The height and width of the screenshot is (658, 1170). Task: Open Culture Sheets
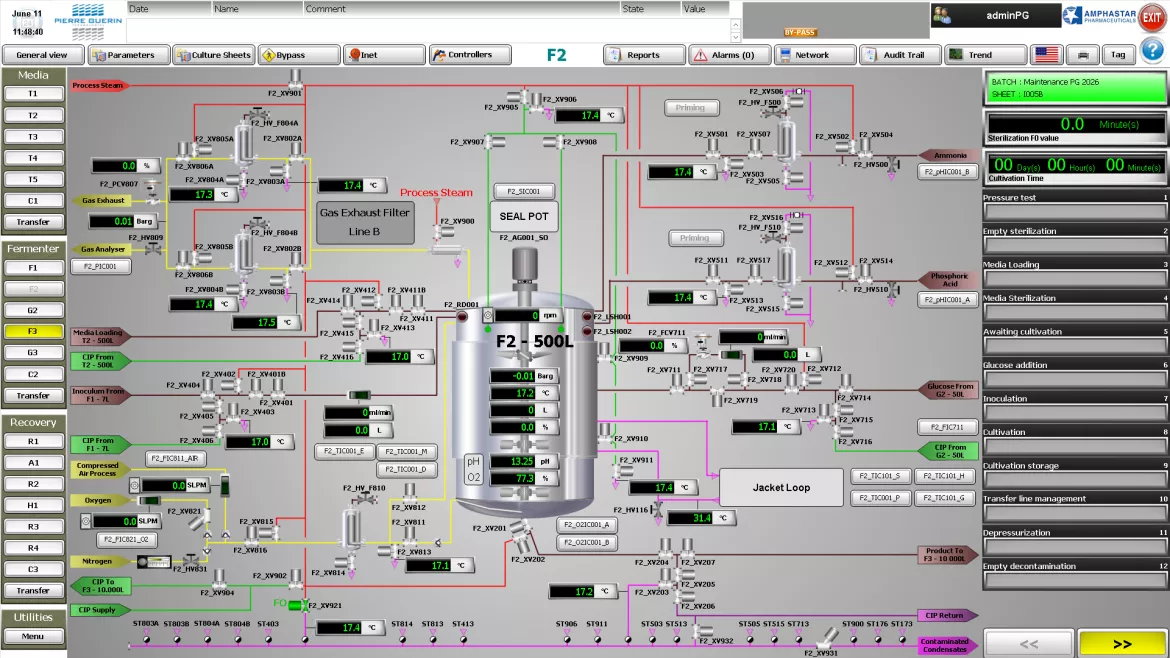[214, 54]
